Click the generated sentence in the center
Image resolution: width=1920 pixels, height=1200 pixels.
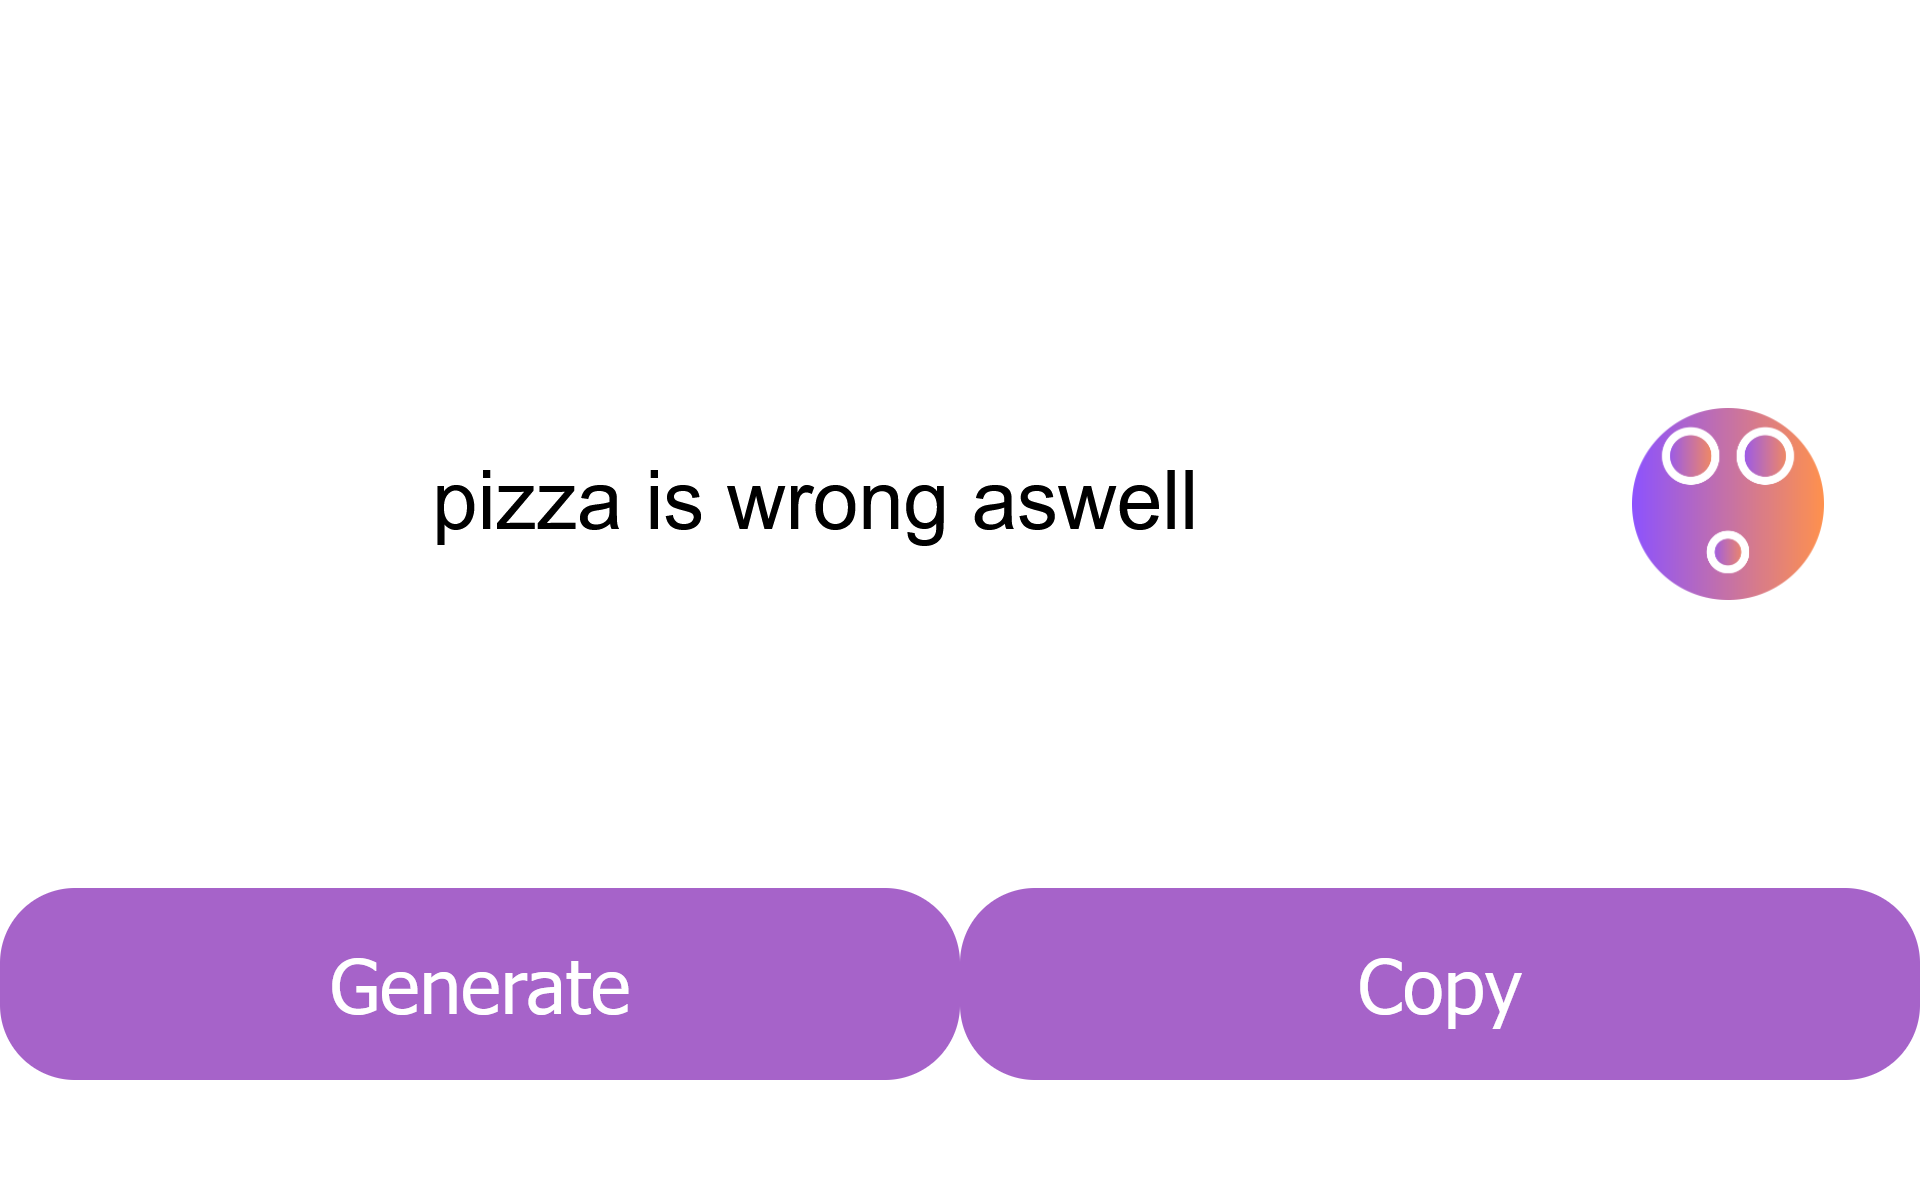tap(814, 502)
